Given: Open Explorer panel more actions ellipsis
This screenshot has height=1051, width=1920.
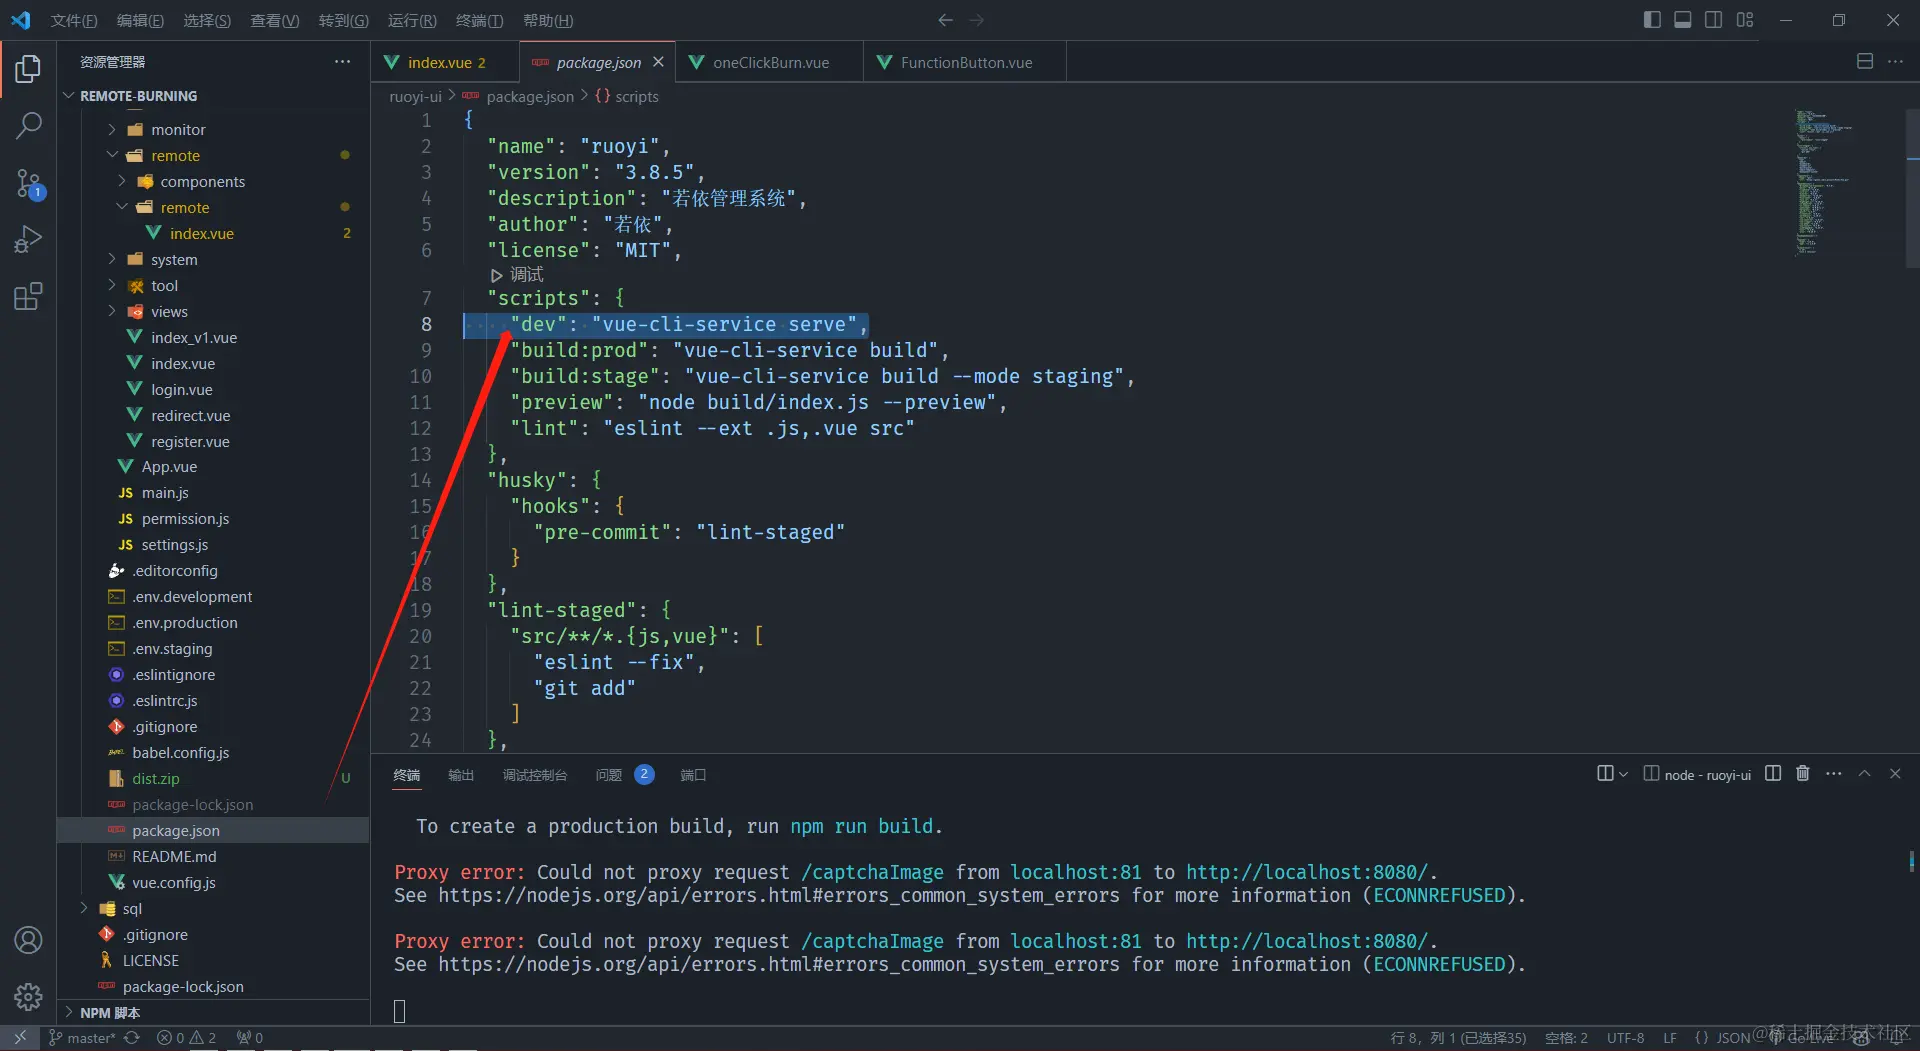Looking at the screenshot, I should 342,62.
